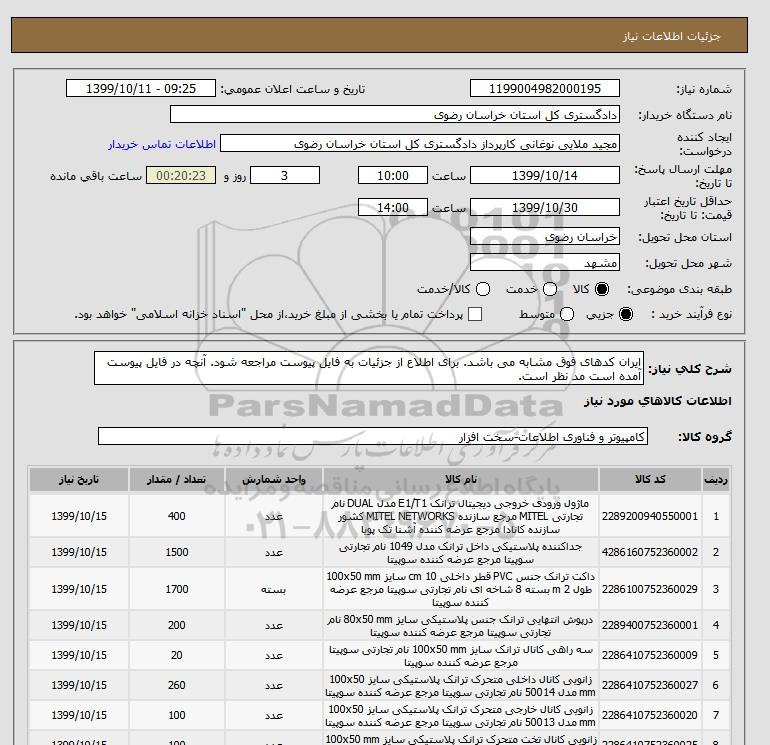
Task: Click product code 2289200940550001
Action: pyautogui.click(x=650, y=516)
